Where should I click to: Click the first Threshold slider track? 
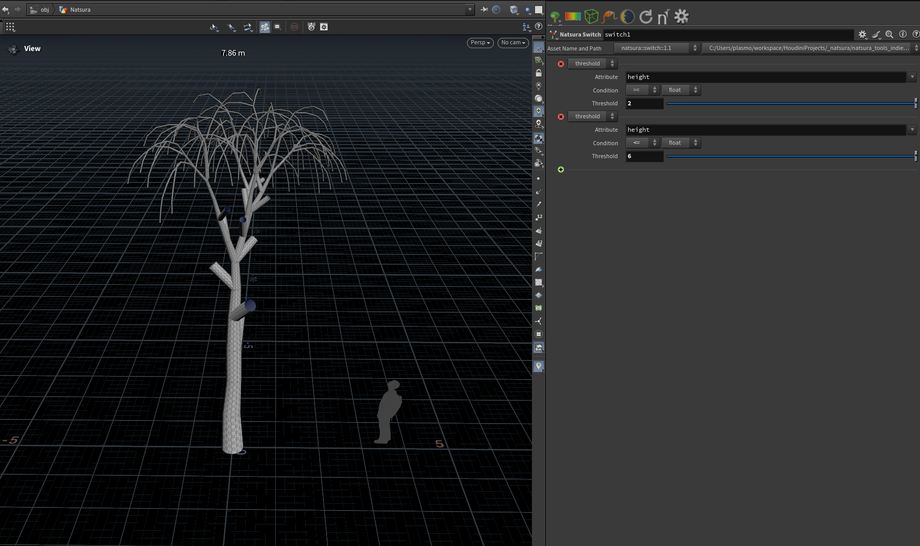[x=788, y=103]
